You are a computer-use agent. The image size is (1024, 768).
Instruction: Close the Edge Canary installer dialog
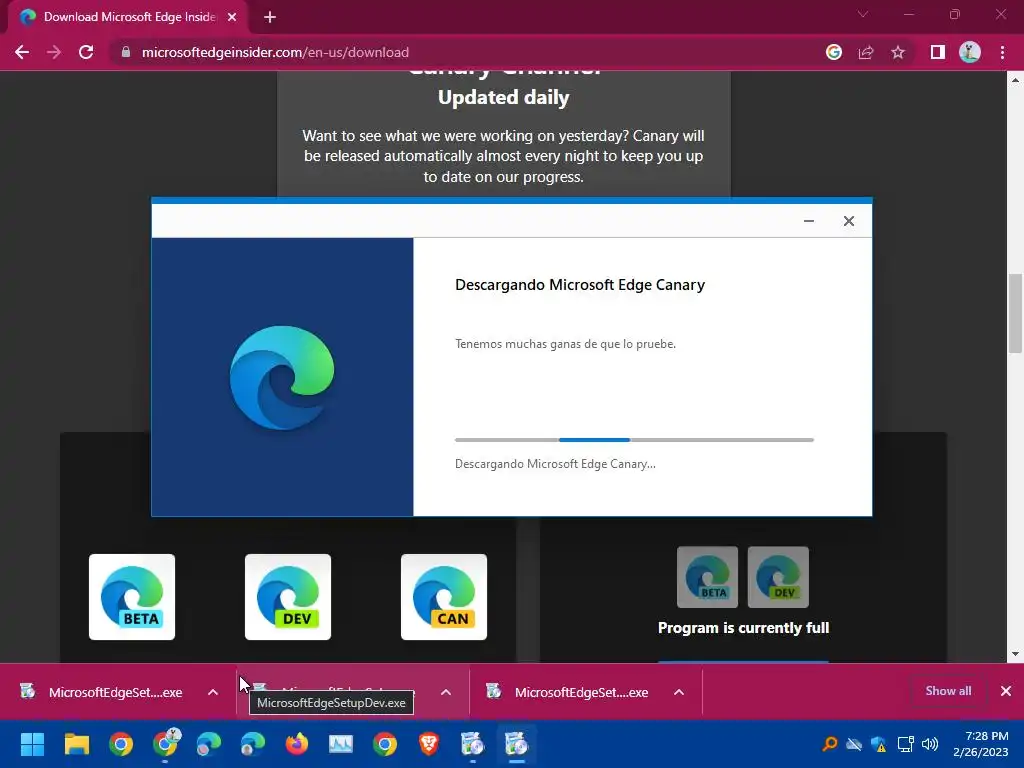coord(848,221)
